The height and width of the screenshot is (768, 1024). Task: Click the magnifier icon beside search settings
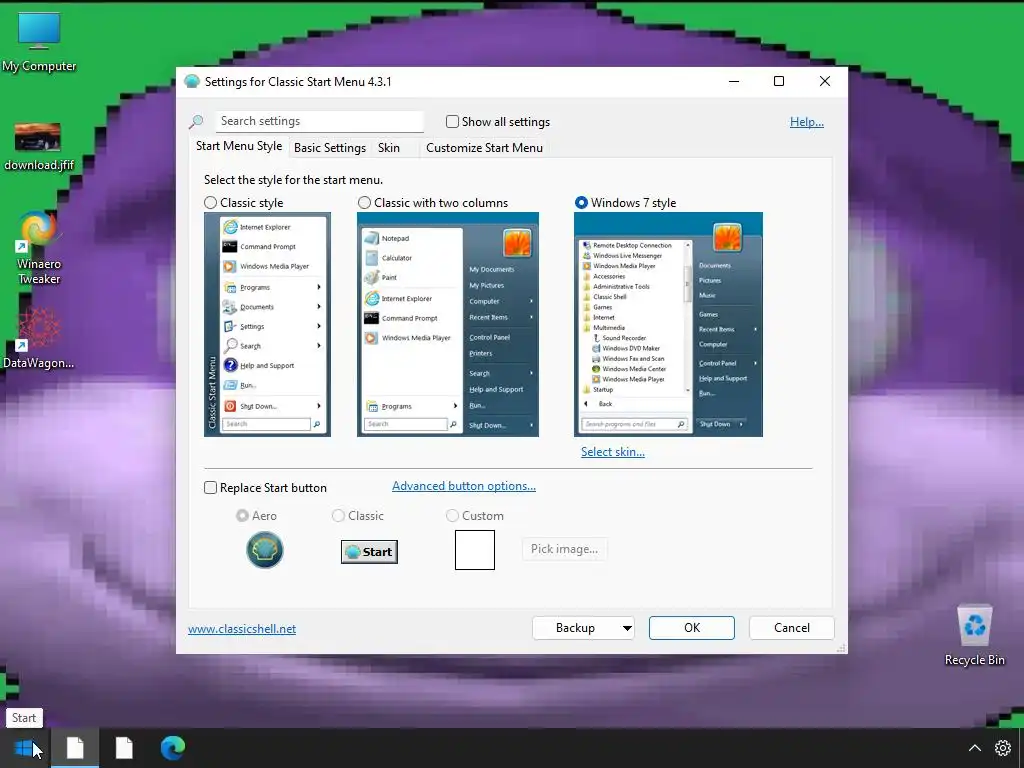196,121
